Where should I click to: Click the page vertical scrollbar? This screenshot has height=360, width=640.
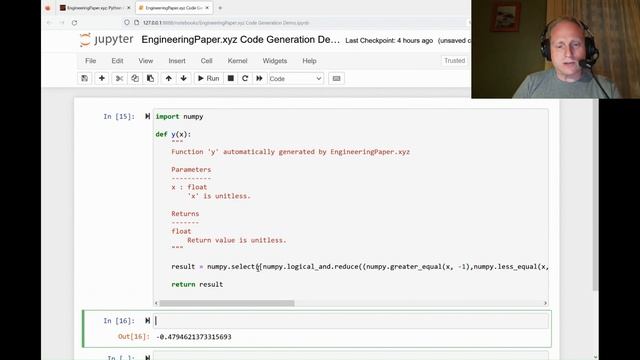point(596,196)
